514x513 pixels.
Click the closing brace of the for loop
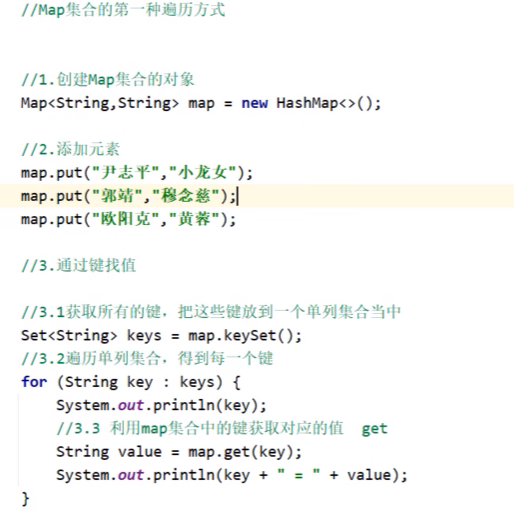pyautogui.click(x=25, y=499)
